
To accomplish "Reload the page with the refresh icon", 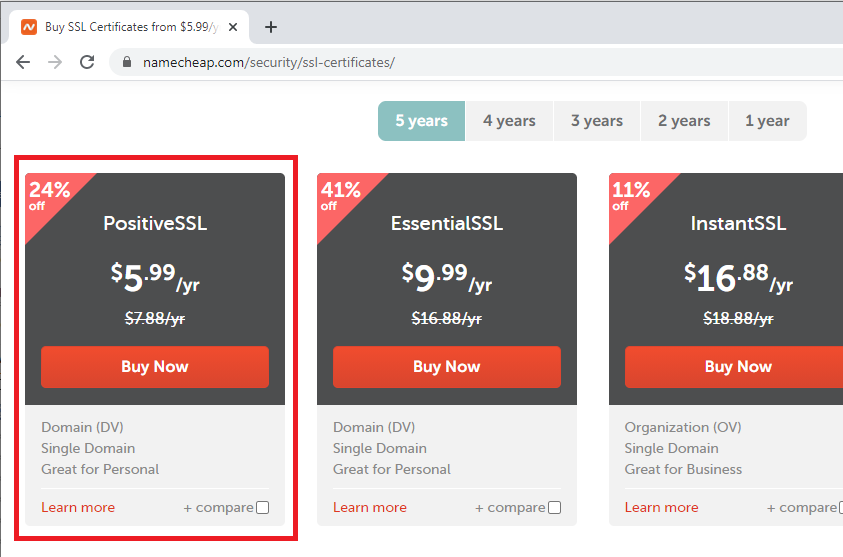I will [x=87, y=62].
